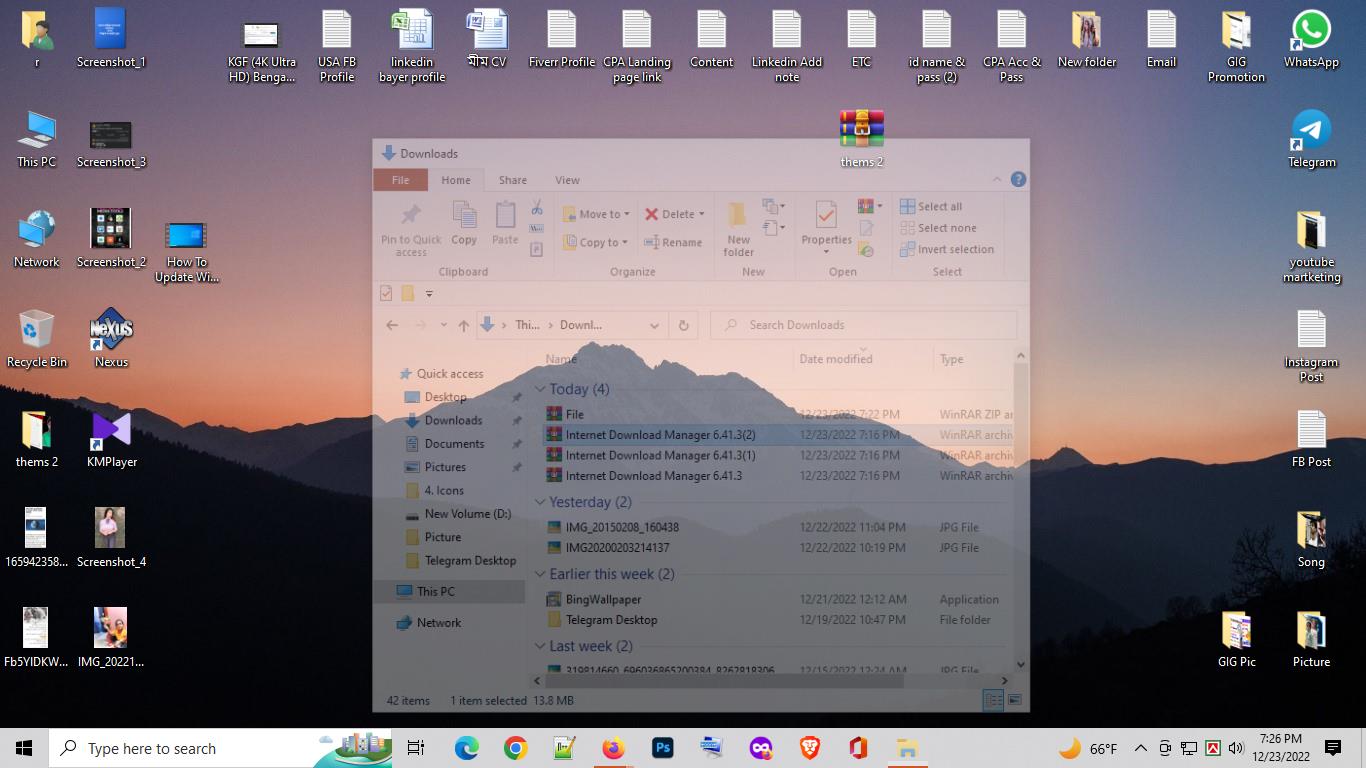Click the Cut scissors icon in Clipboard group

pyautogui.click(x=537, y=208)
